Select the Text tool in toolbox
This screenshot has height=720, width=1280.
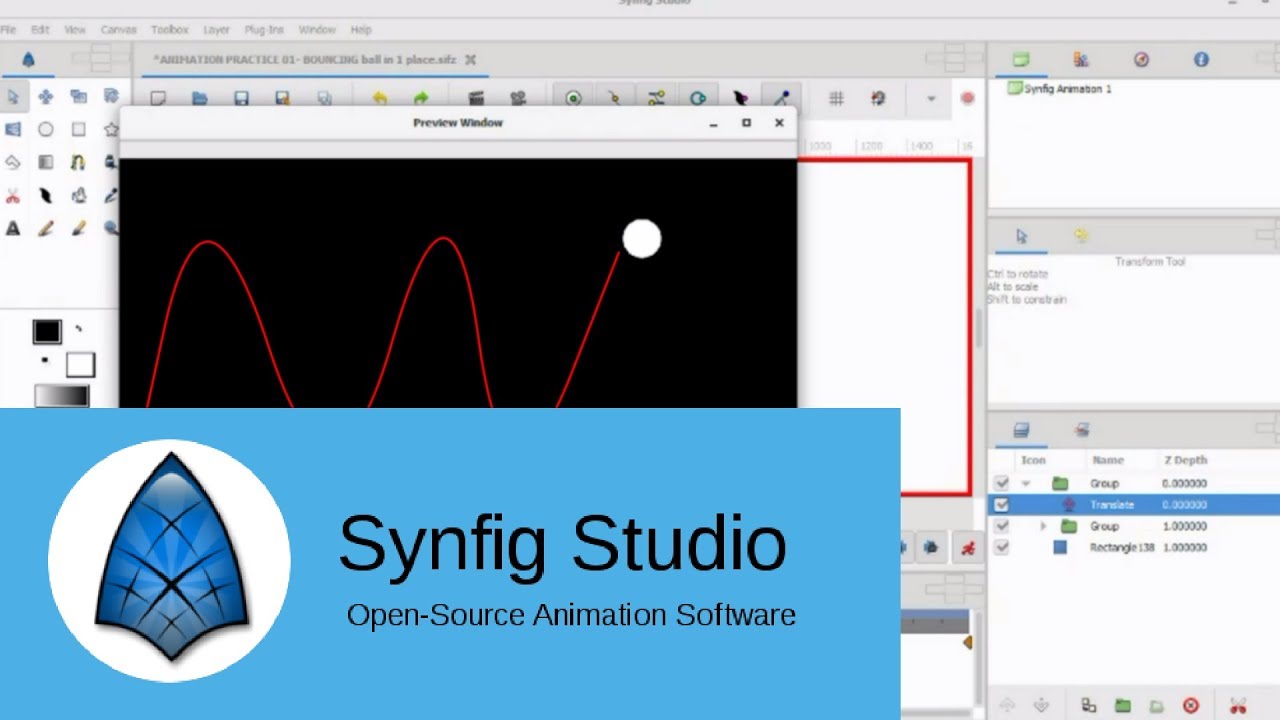tap(13, 229)
